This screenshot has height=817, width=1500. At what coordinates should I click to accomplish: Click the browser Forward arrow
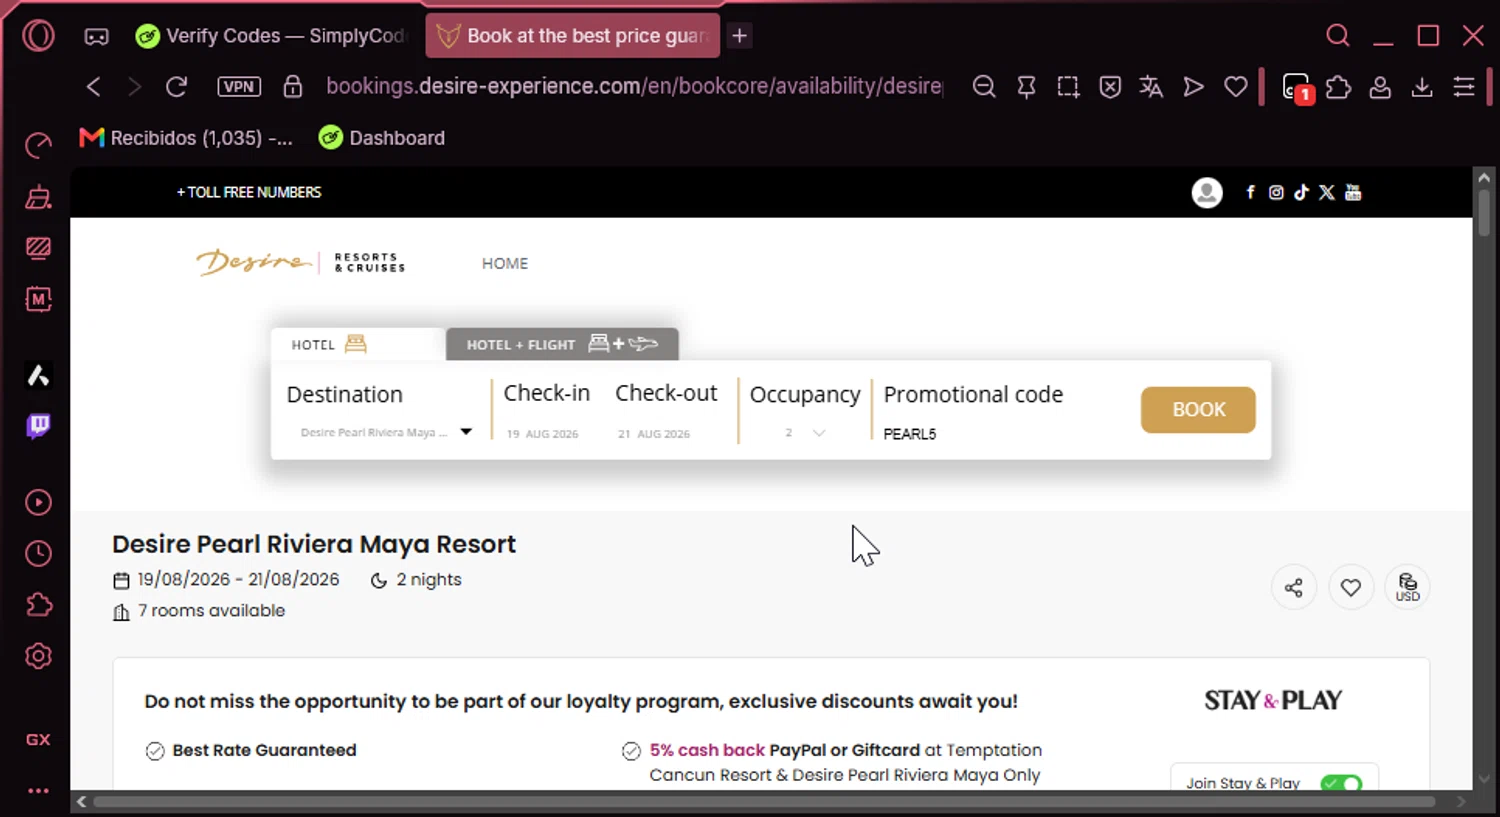[134, 87]
